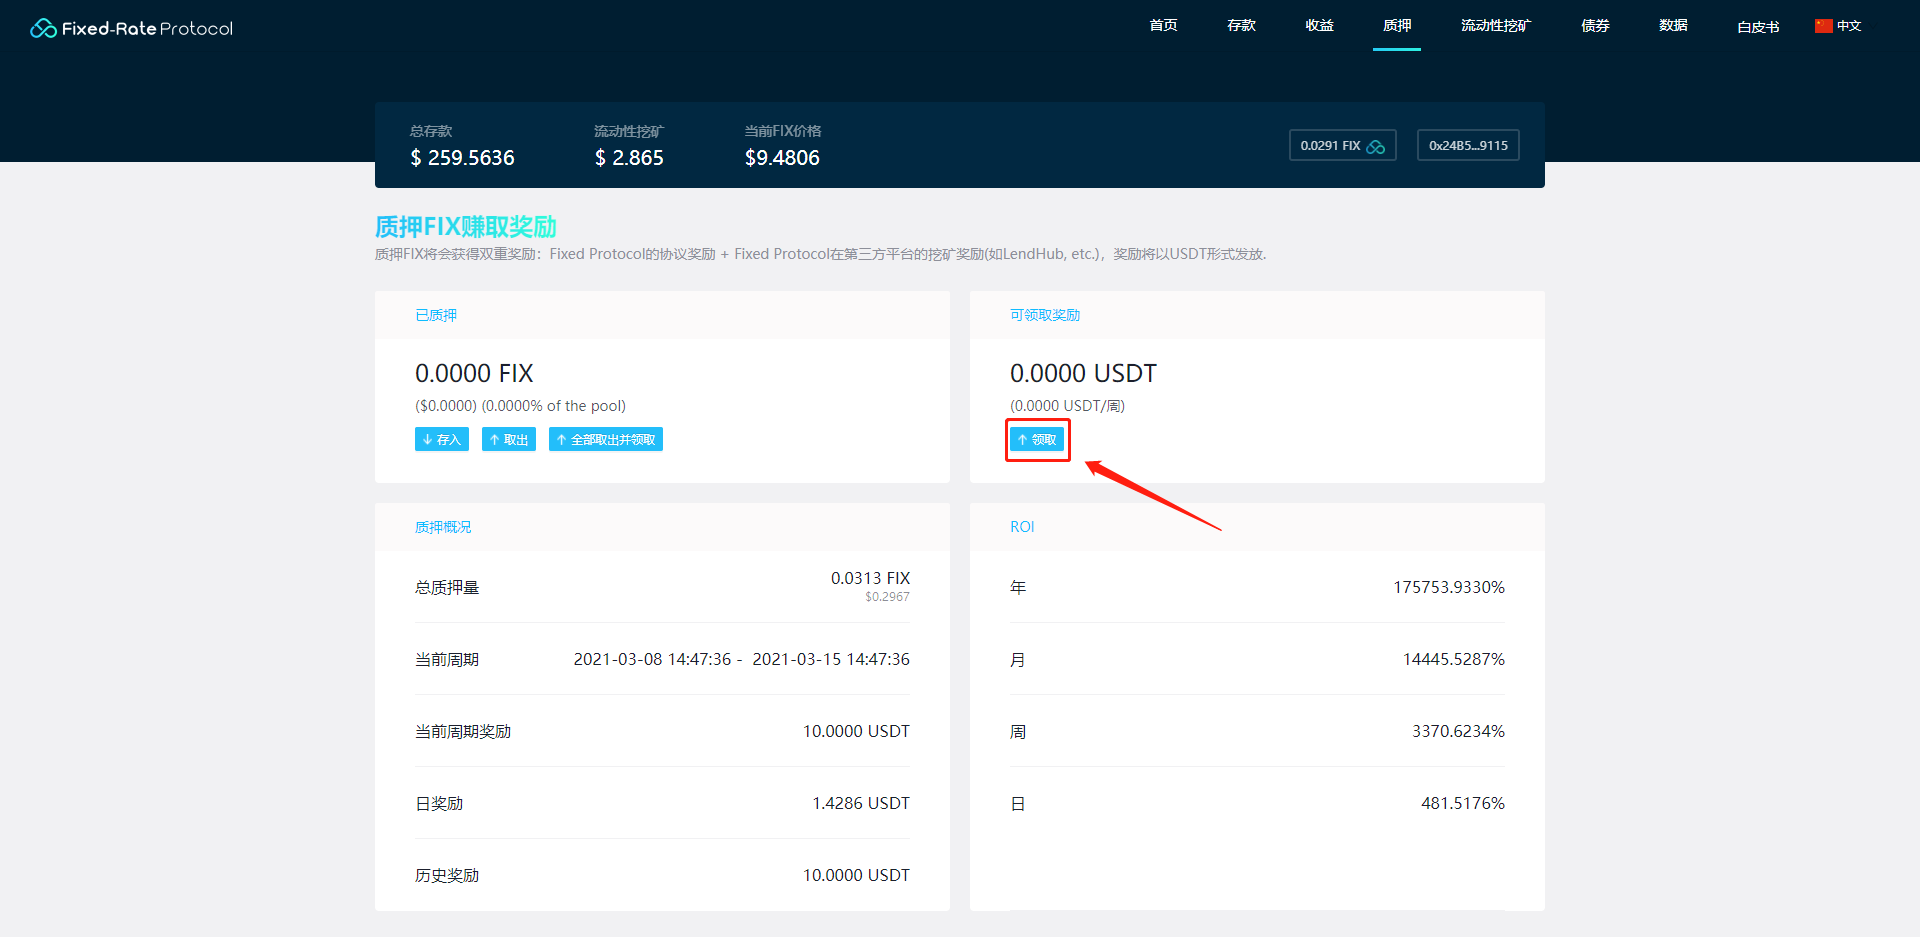Click the total staked value 0.0313 FIX
1920x937 pixels.
(x=870, y=578)
